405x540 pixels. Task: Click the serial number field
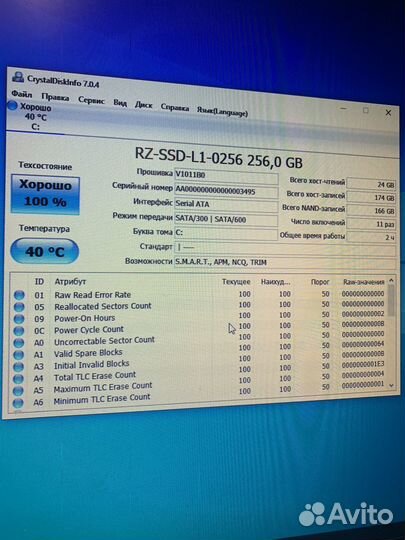[226, 191]
